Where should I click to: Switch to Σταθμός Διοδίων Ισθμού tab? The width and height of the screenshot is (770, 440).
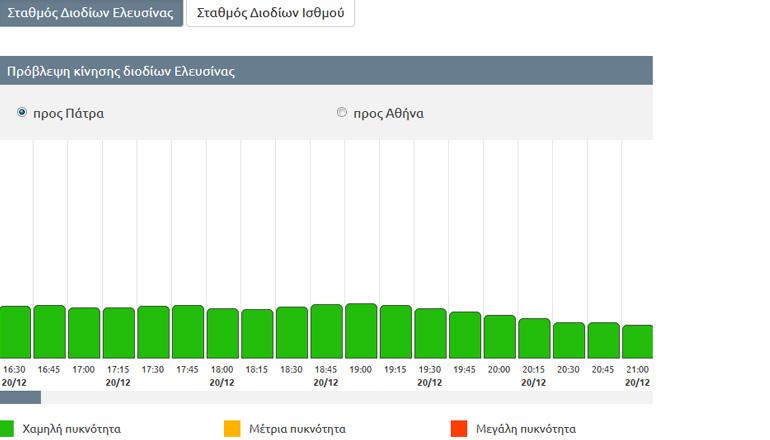(270, 14)
